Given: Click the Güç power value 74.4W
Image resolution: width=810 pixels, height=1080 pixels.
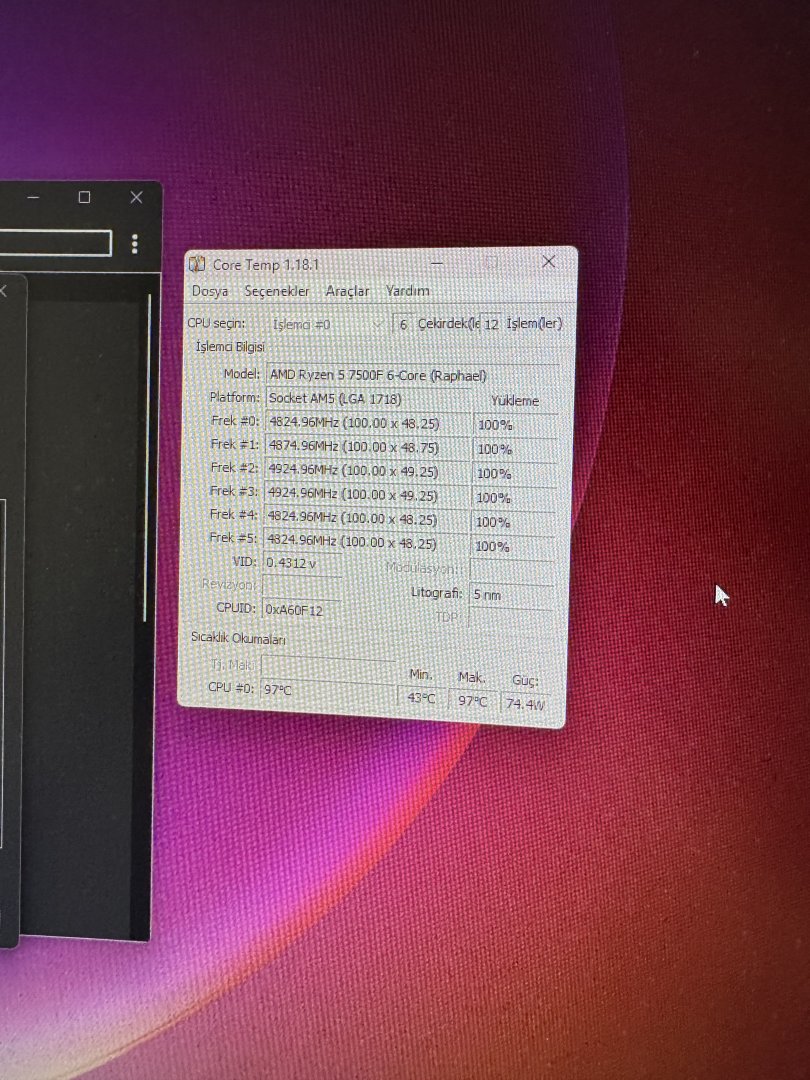Looking at the screenshot, I should pos(525,704).
